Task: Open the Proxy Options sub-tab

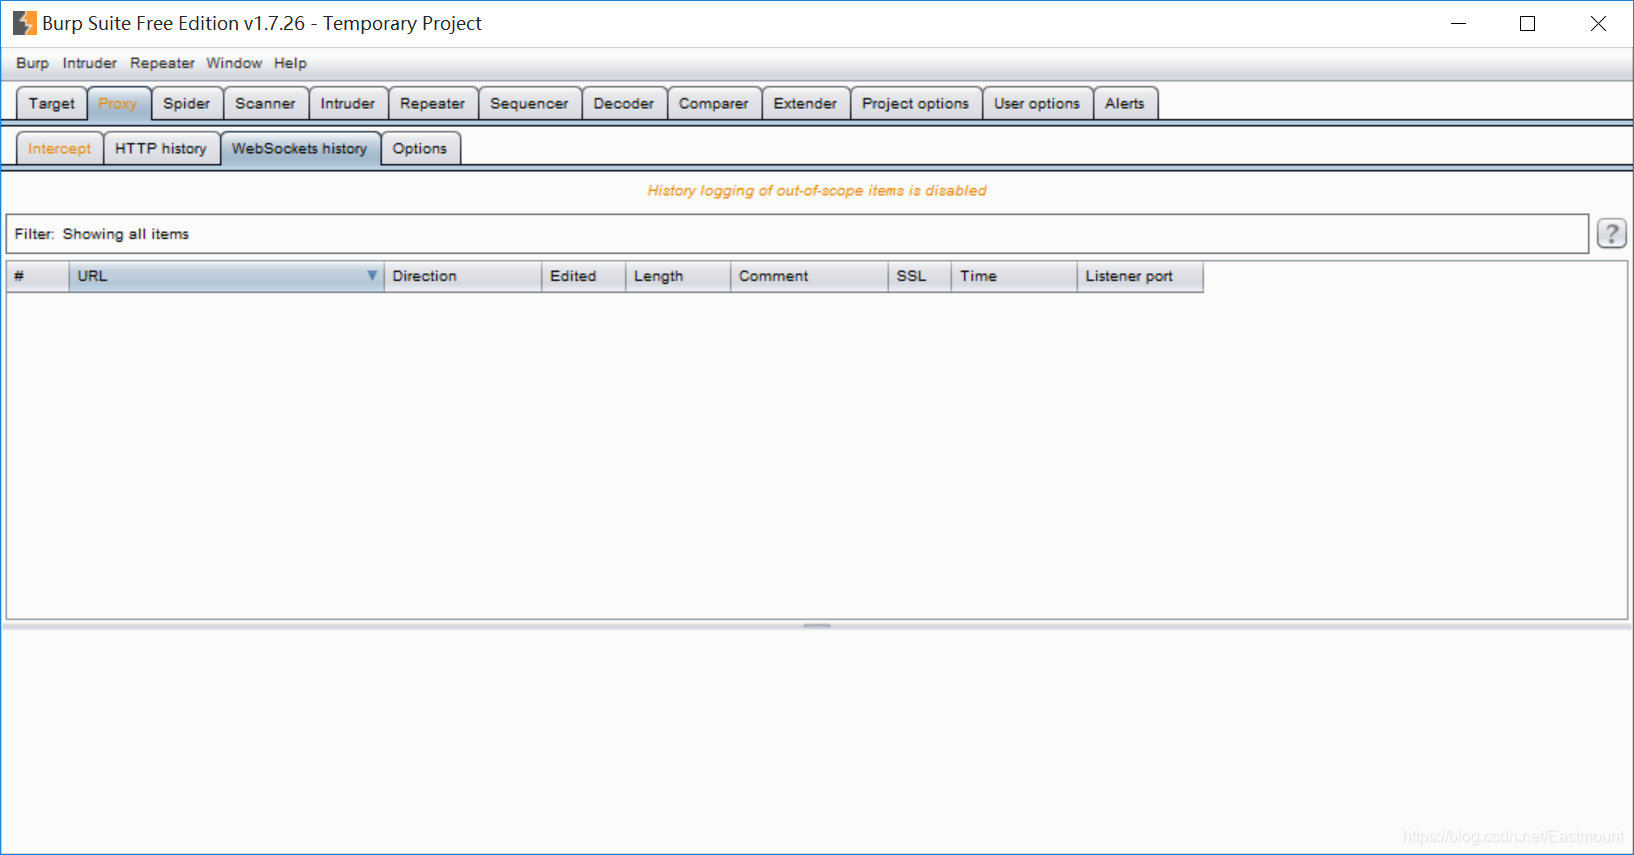Action: [x=420, y=148]
